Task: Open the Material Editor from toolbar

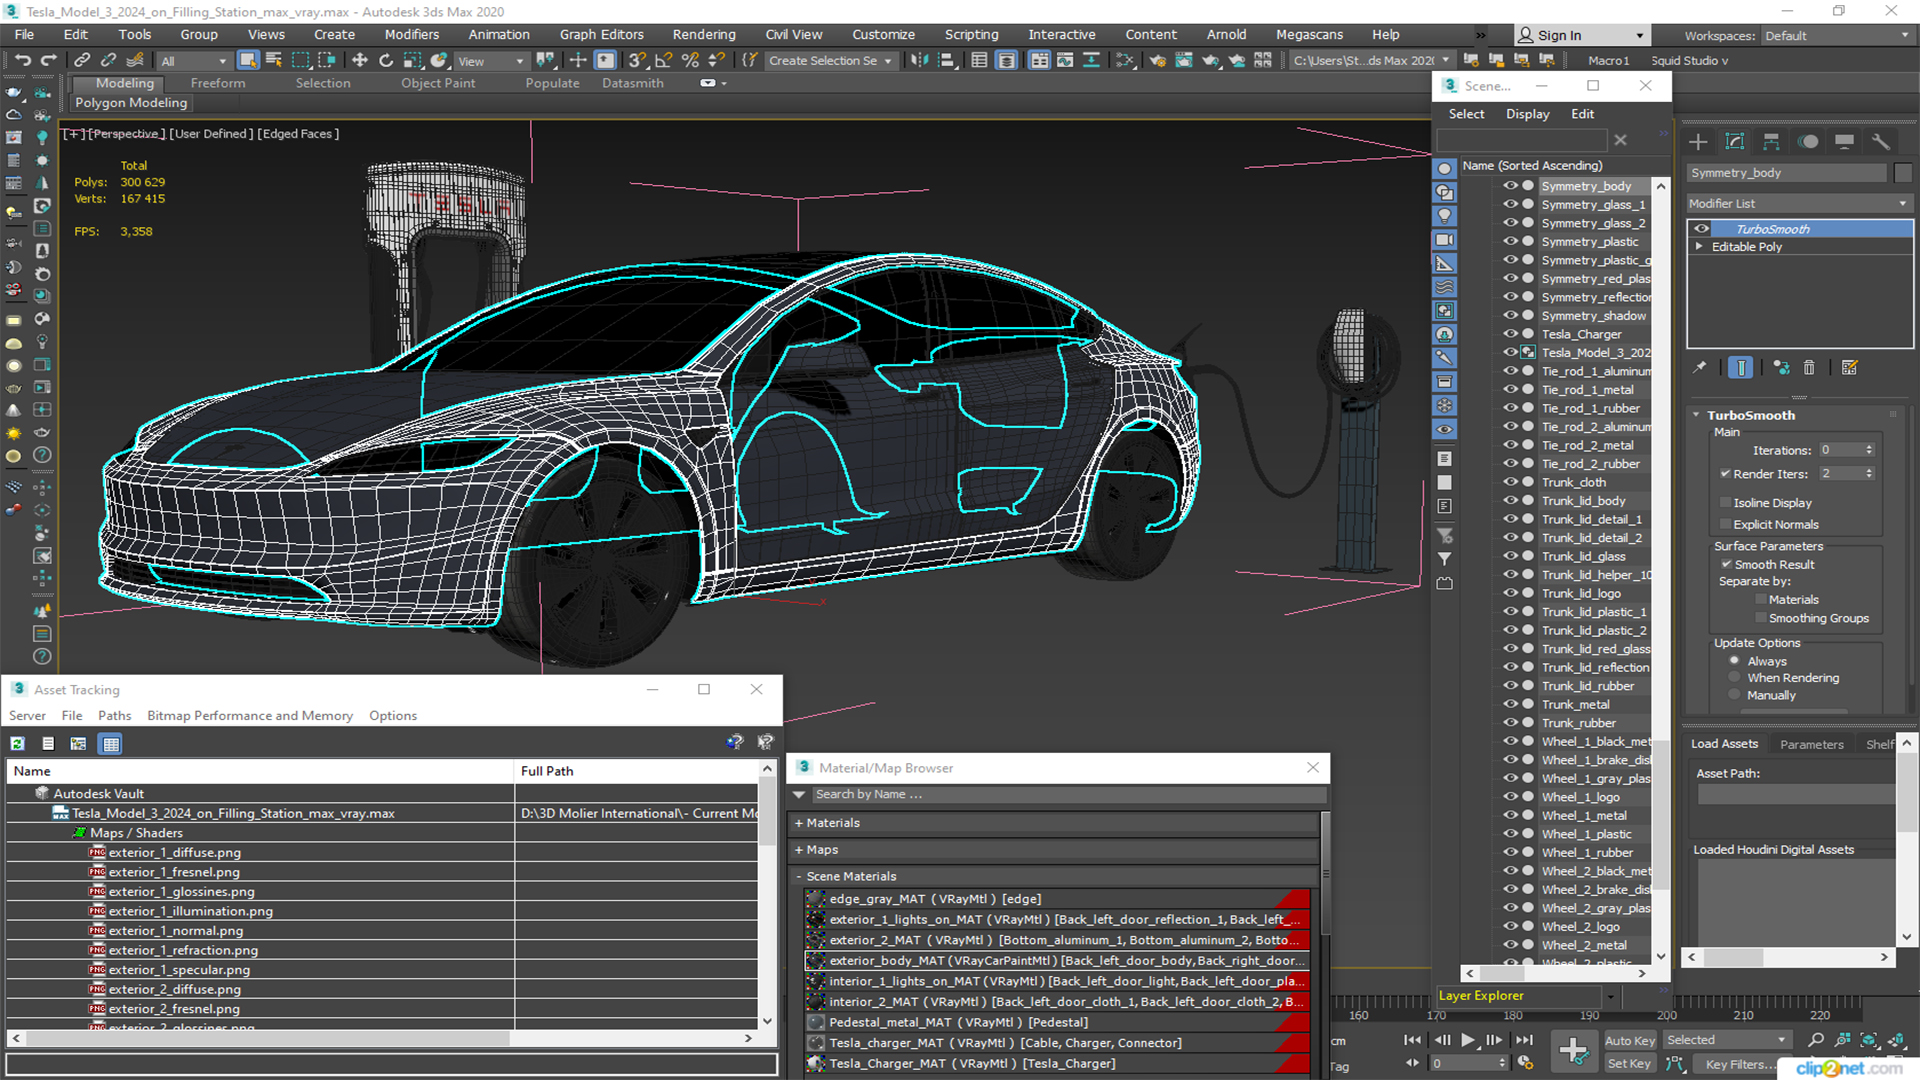Action: (x=1125, y=60)
